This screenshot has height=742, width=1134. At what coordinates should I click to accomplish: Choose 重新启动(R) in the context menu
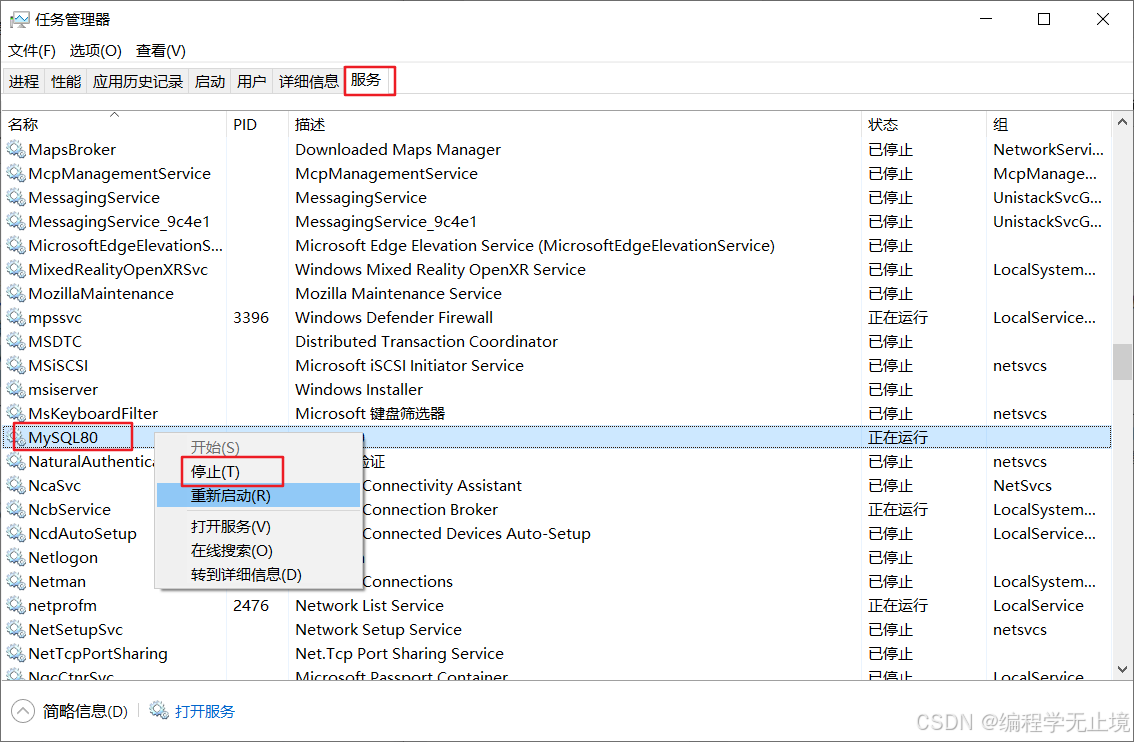coord(258,495)
